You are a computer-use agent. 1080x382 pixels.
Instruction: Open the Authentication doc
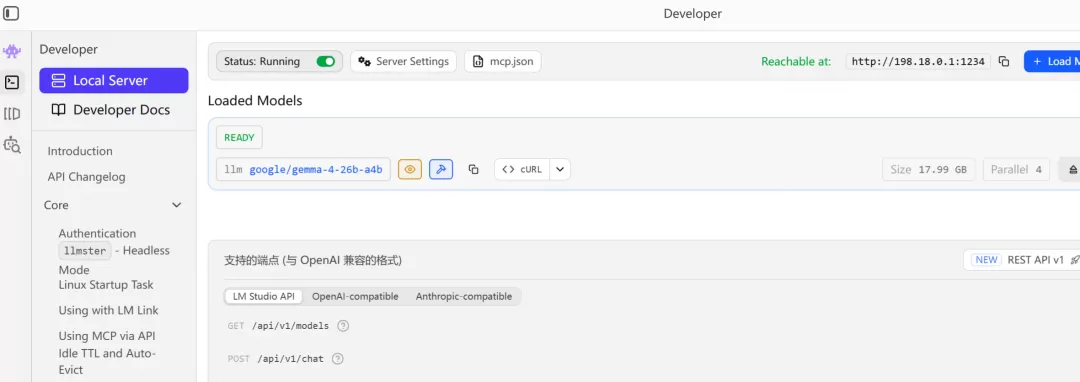pos(97,233)
